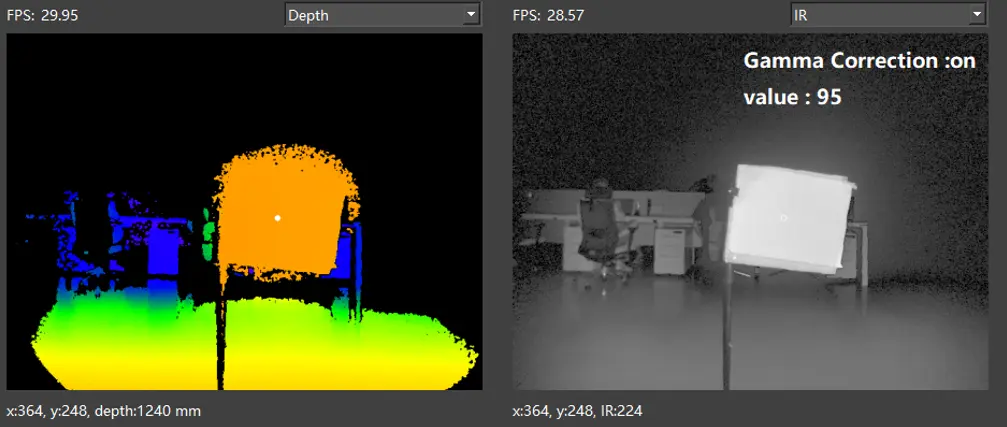This screenshot has height=427, width=1007.
Task: Click the center marker in the IR image
Action: (784, 218)
